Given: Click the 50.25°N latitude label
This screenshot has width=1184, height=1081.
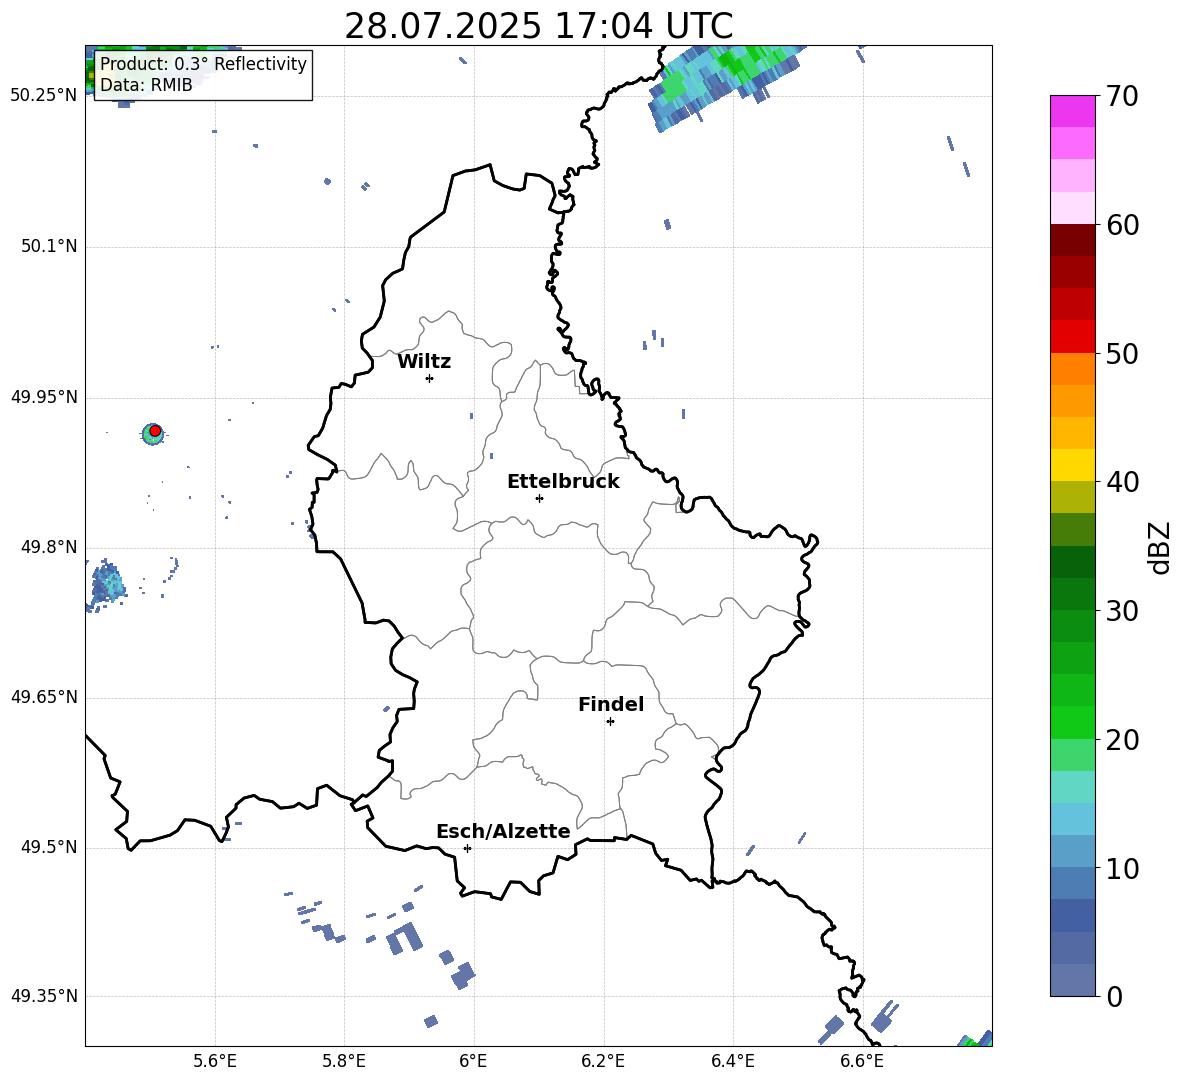Looking at the screenshot, I should click(x=44, y=95).
